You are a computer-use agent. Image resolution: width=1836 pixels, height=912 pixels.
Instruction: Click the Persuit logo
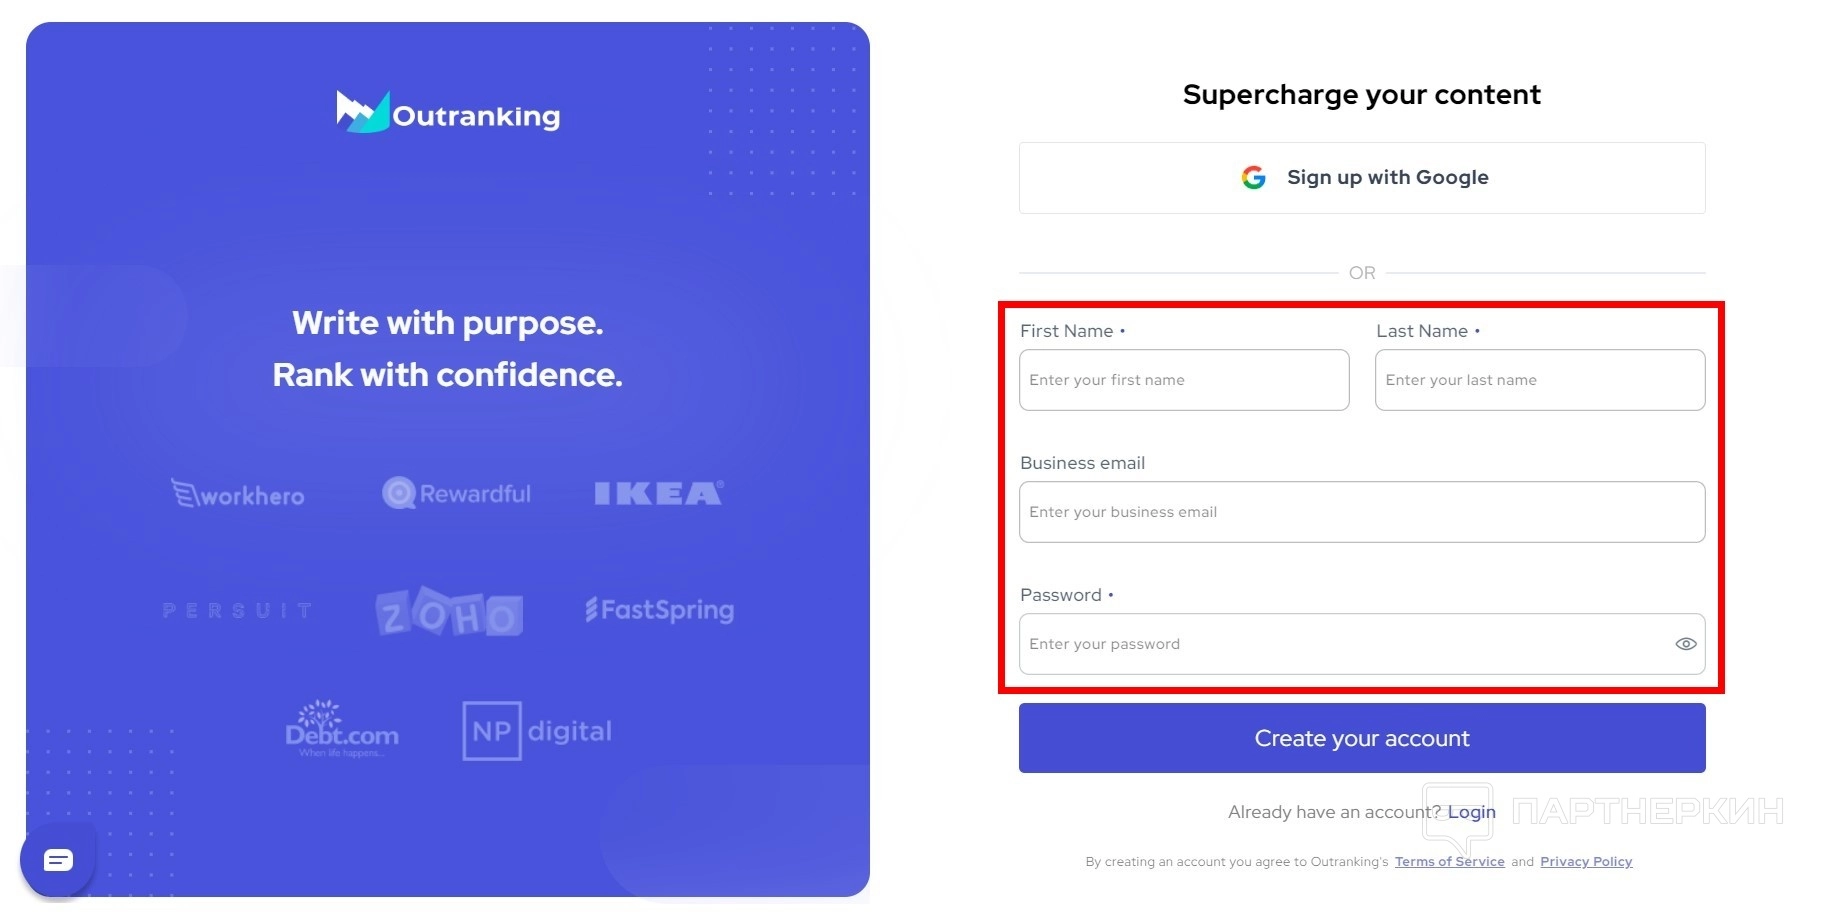tap(238, 610)
